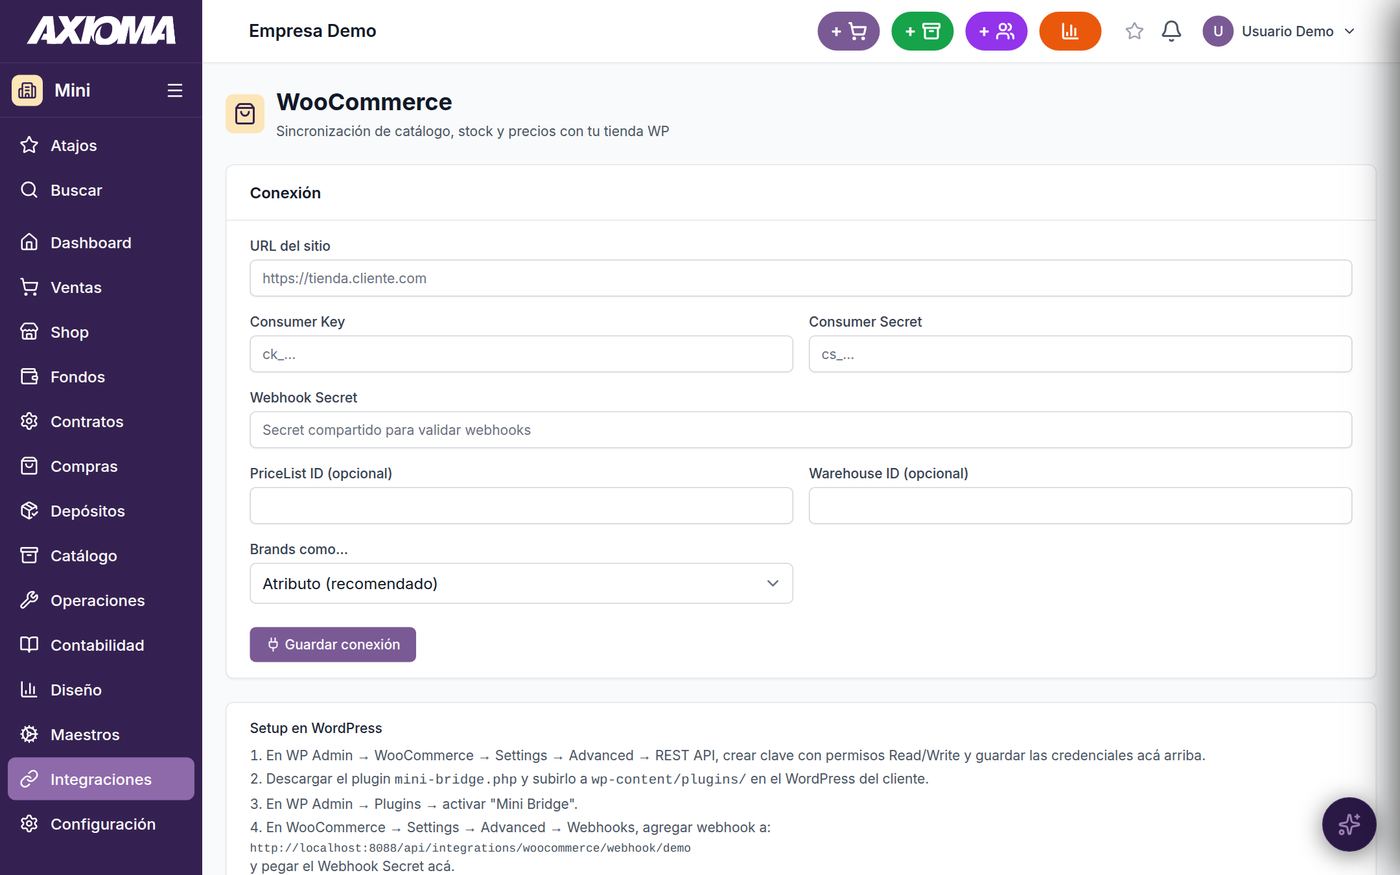Open Contratos in the sidebar
Image resolution: width=1400 pixels, height=875 pixels.
pos(101,421)
